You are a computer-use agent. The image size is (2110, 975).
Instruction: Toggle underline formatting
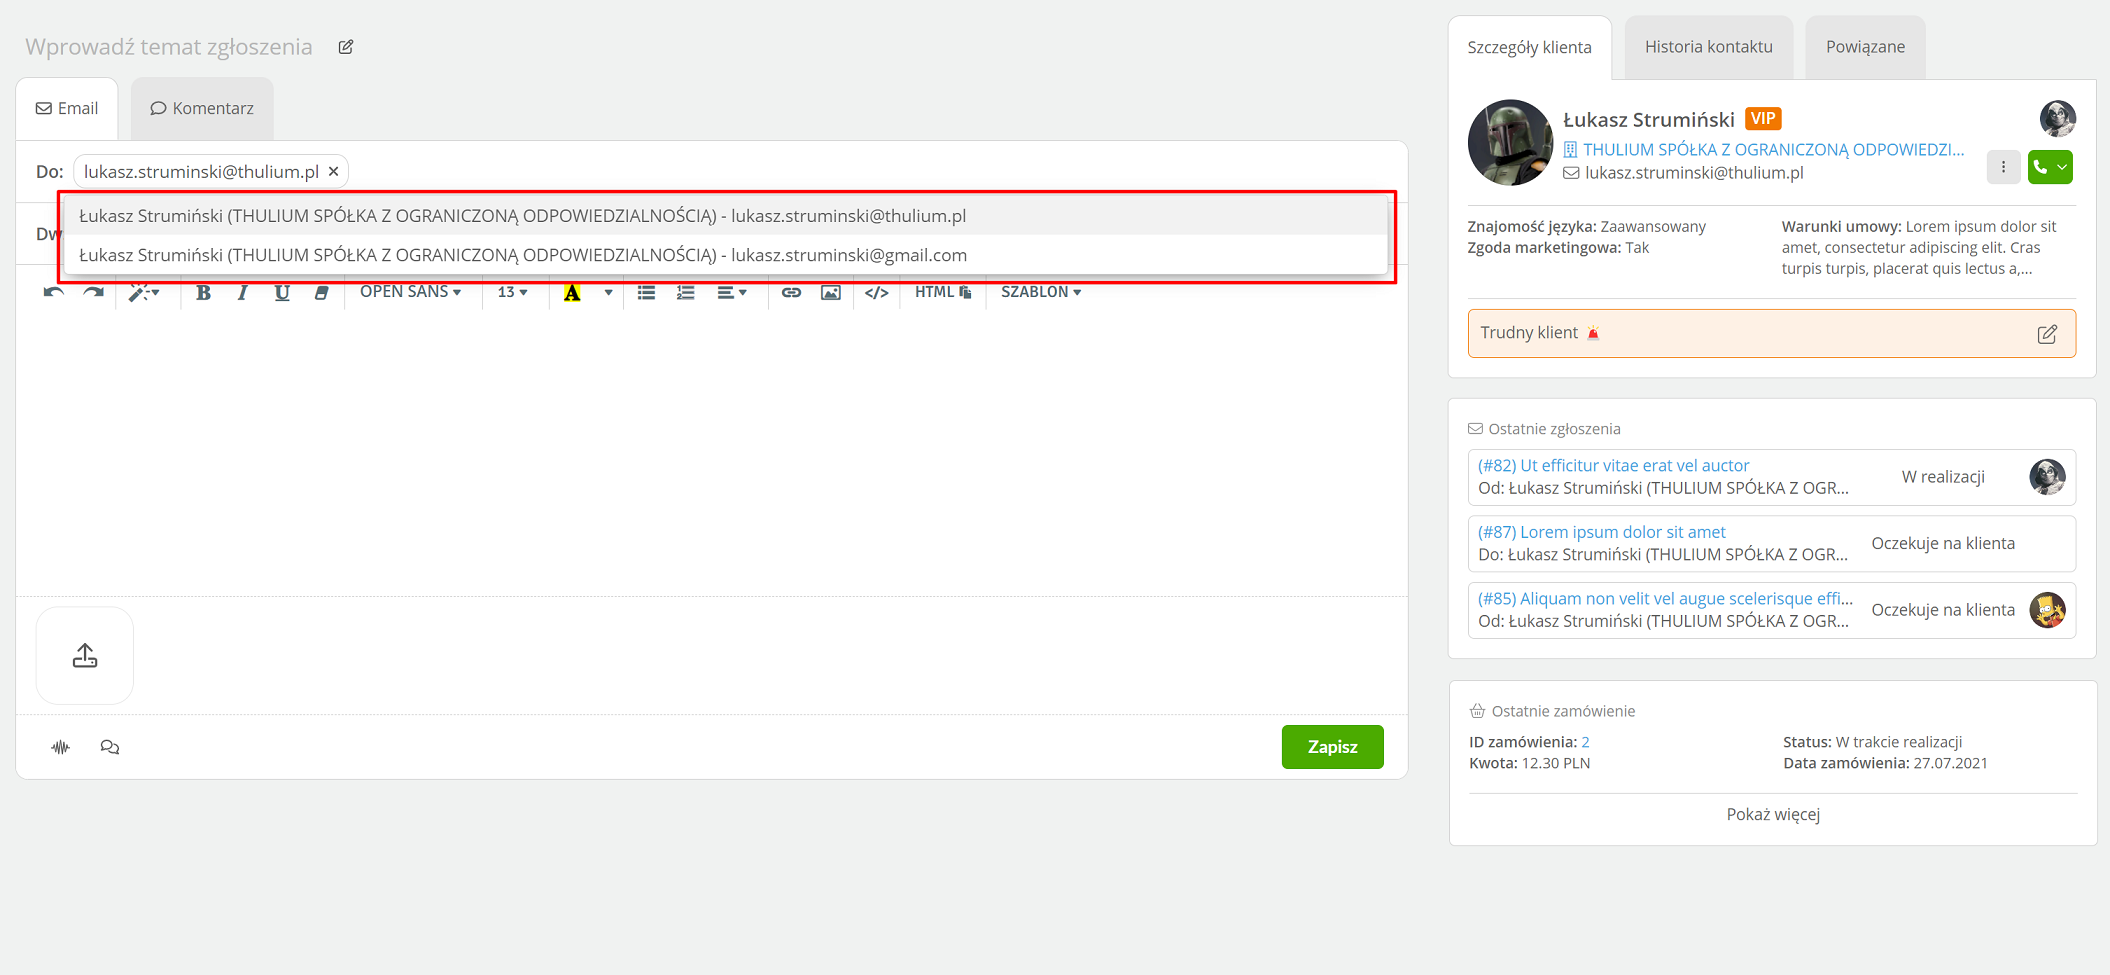coord(282,292)
